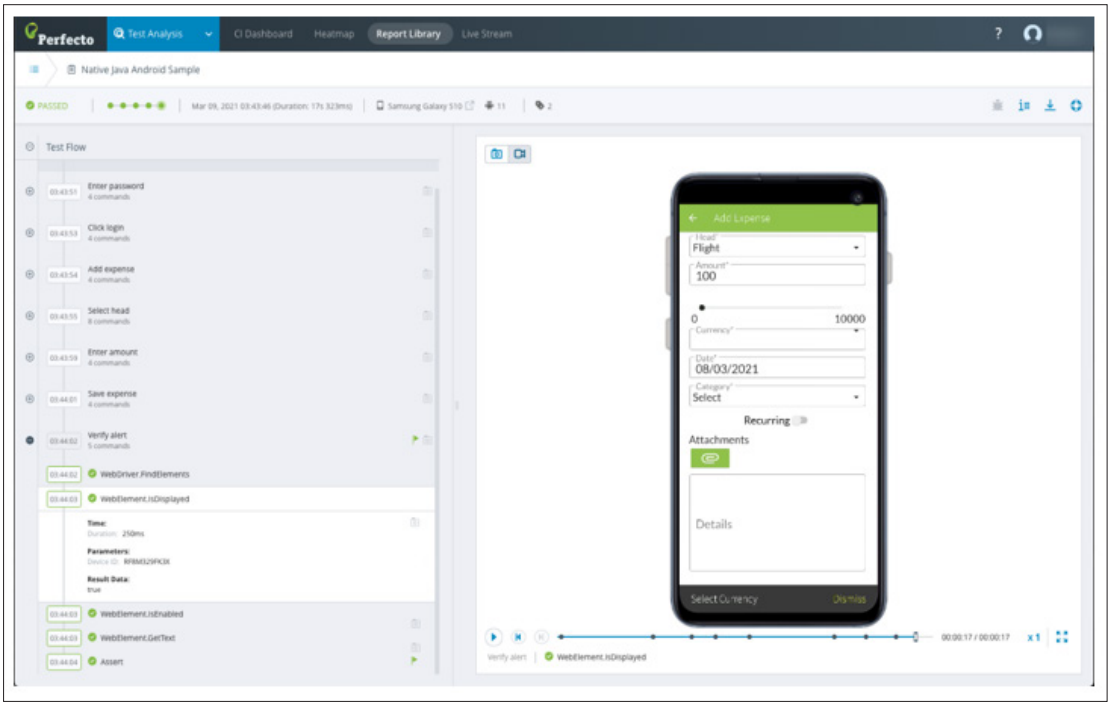1112x707 pixels.
Task: Click the Android version 11 icon
Action: 489,106
